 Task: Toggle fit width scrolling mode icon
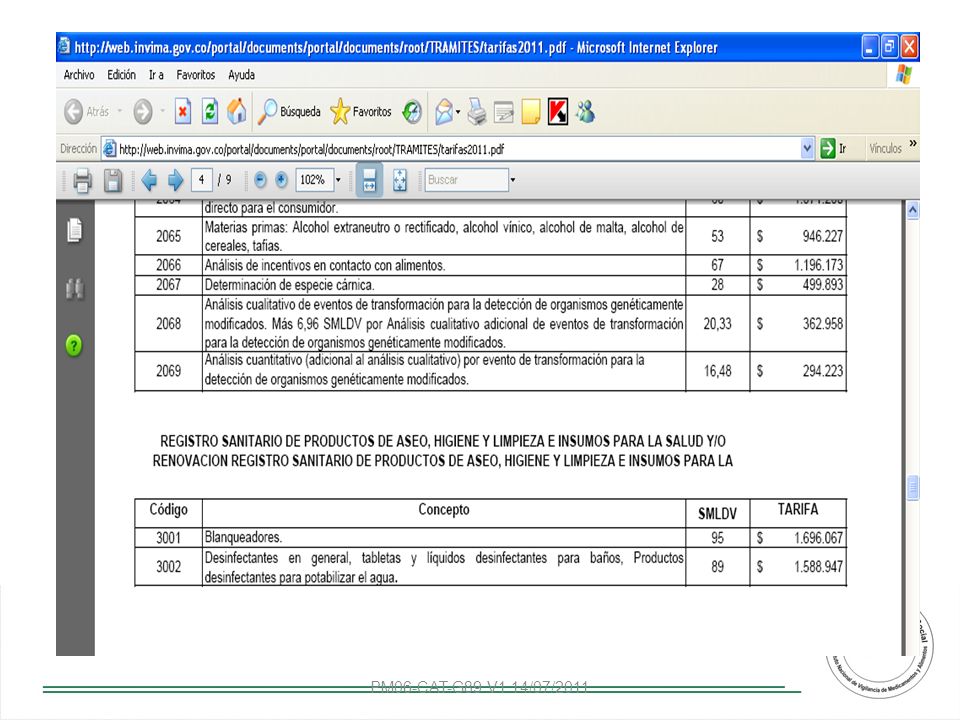coord(369,181)
